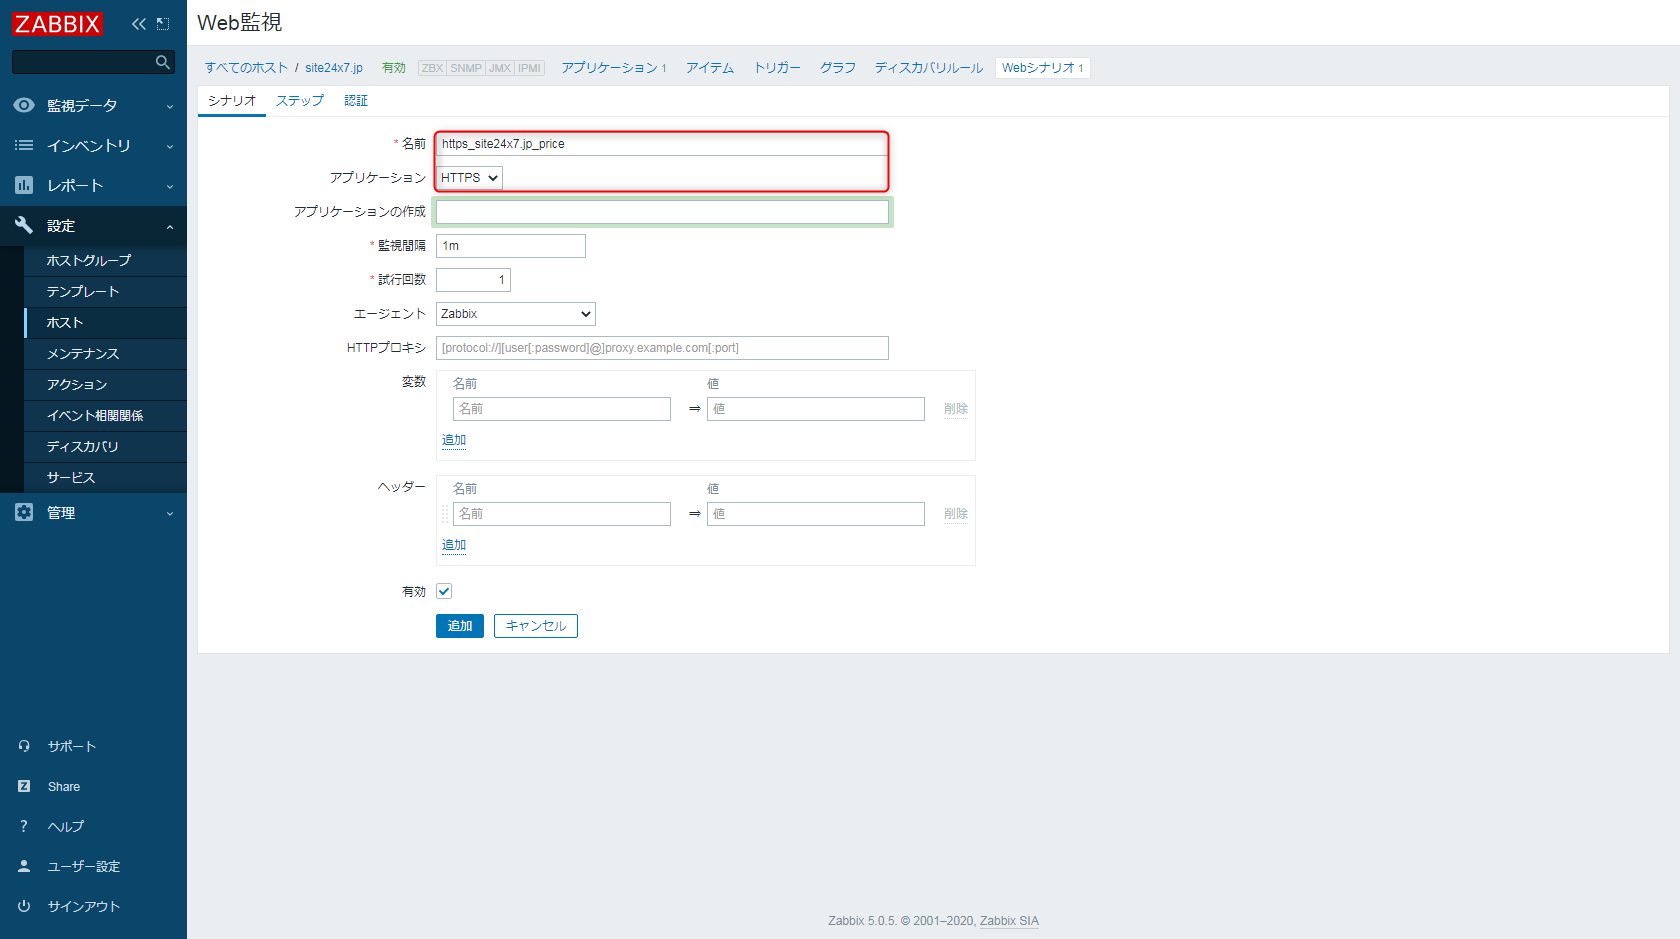Click the list icon for インベントリ
1680x939 pixels.
coord(24,145)
